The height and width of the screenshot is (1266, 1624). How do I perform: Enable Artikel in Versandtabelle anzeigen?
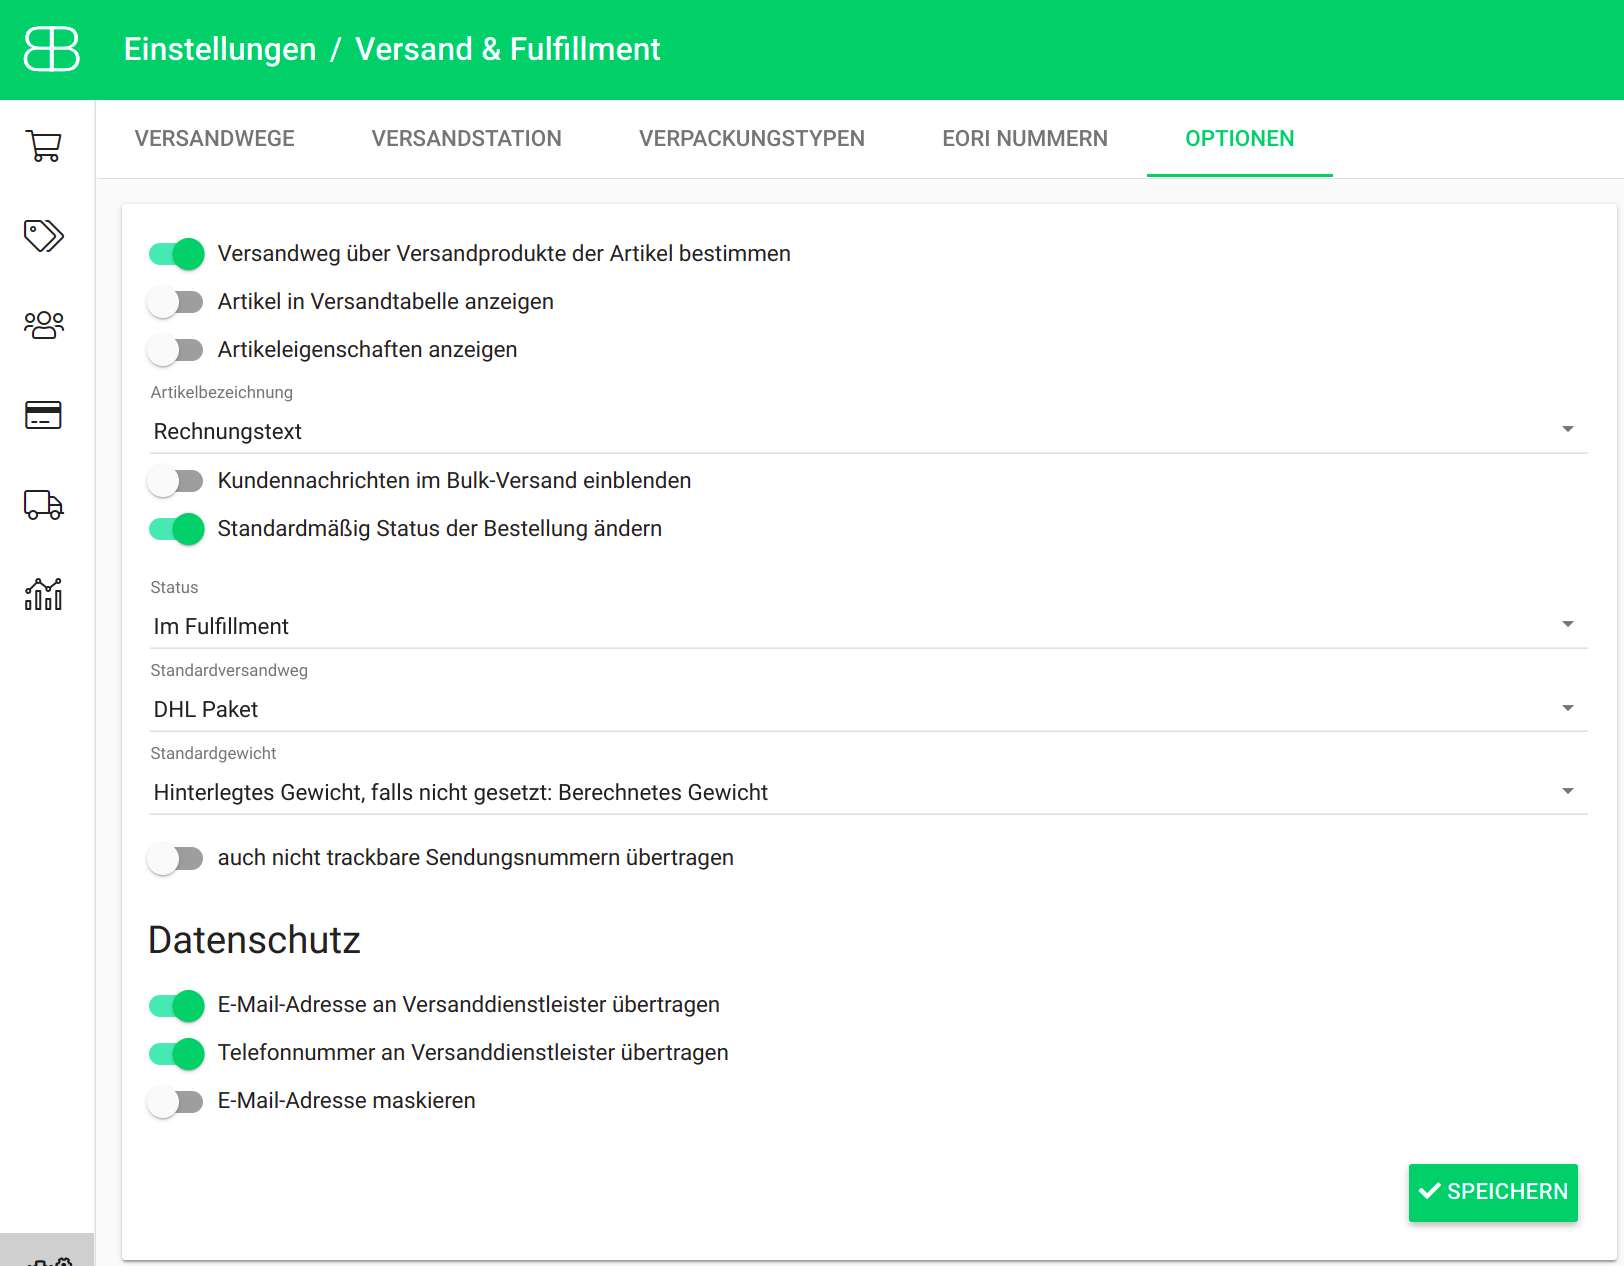point(175,302)
